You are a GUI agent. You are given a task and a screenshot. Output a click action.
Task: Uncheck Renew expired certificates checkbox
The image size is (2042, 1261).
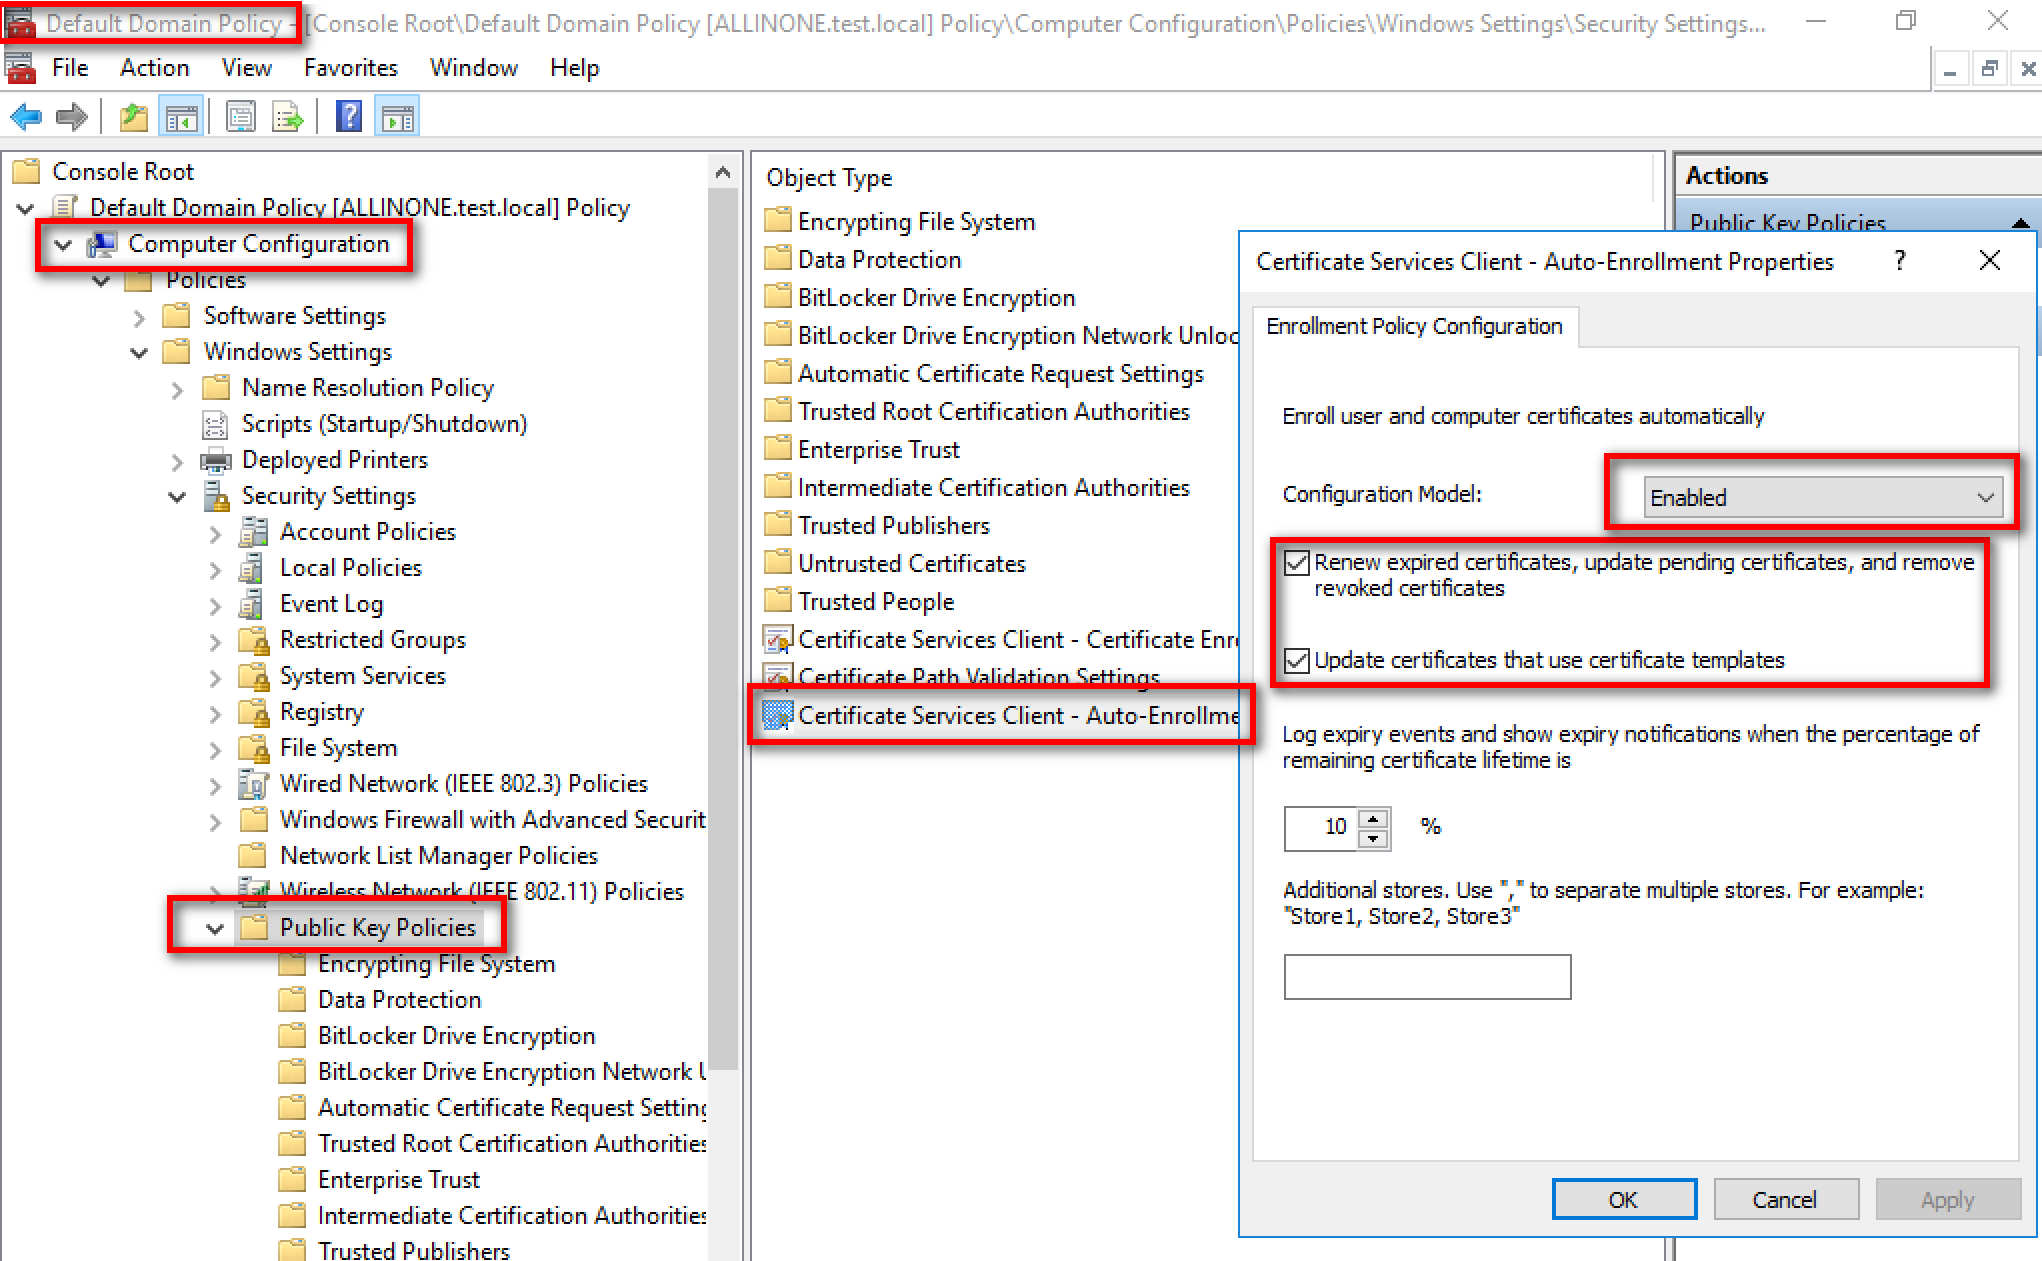click(x=1297, y=563)
